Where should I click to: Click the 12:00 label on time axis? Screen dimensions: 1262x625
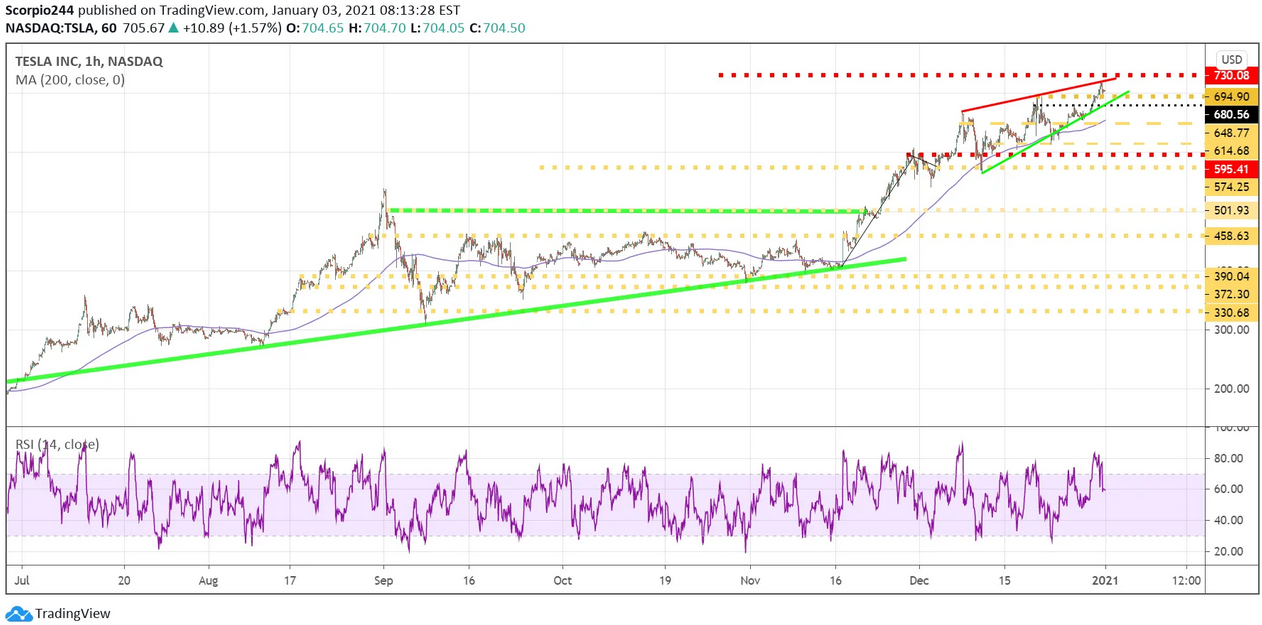pyautogui.click(x=1186, y=579)
